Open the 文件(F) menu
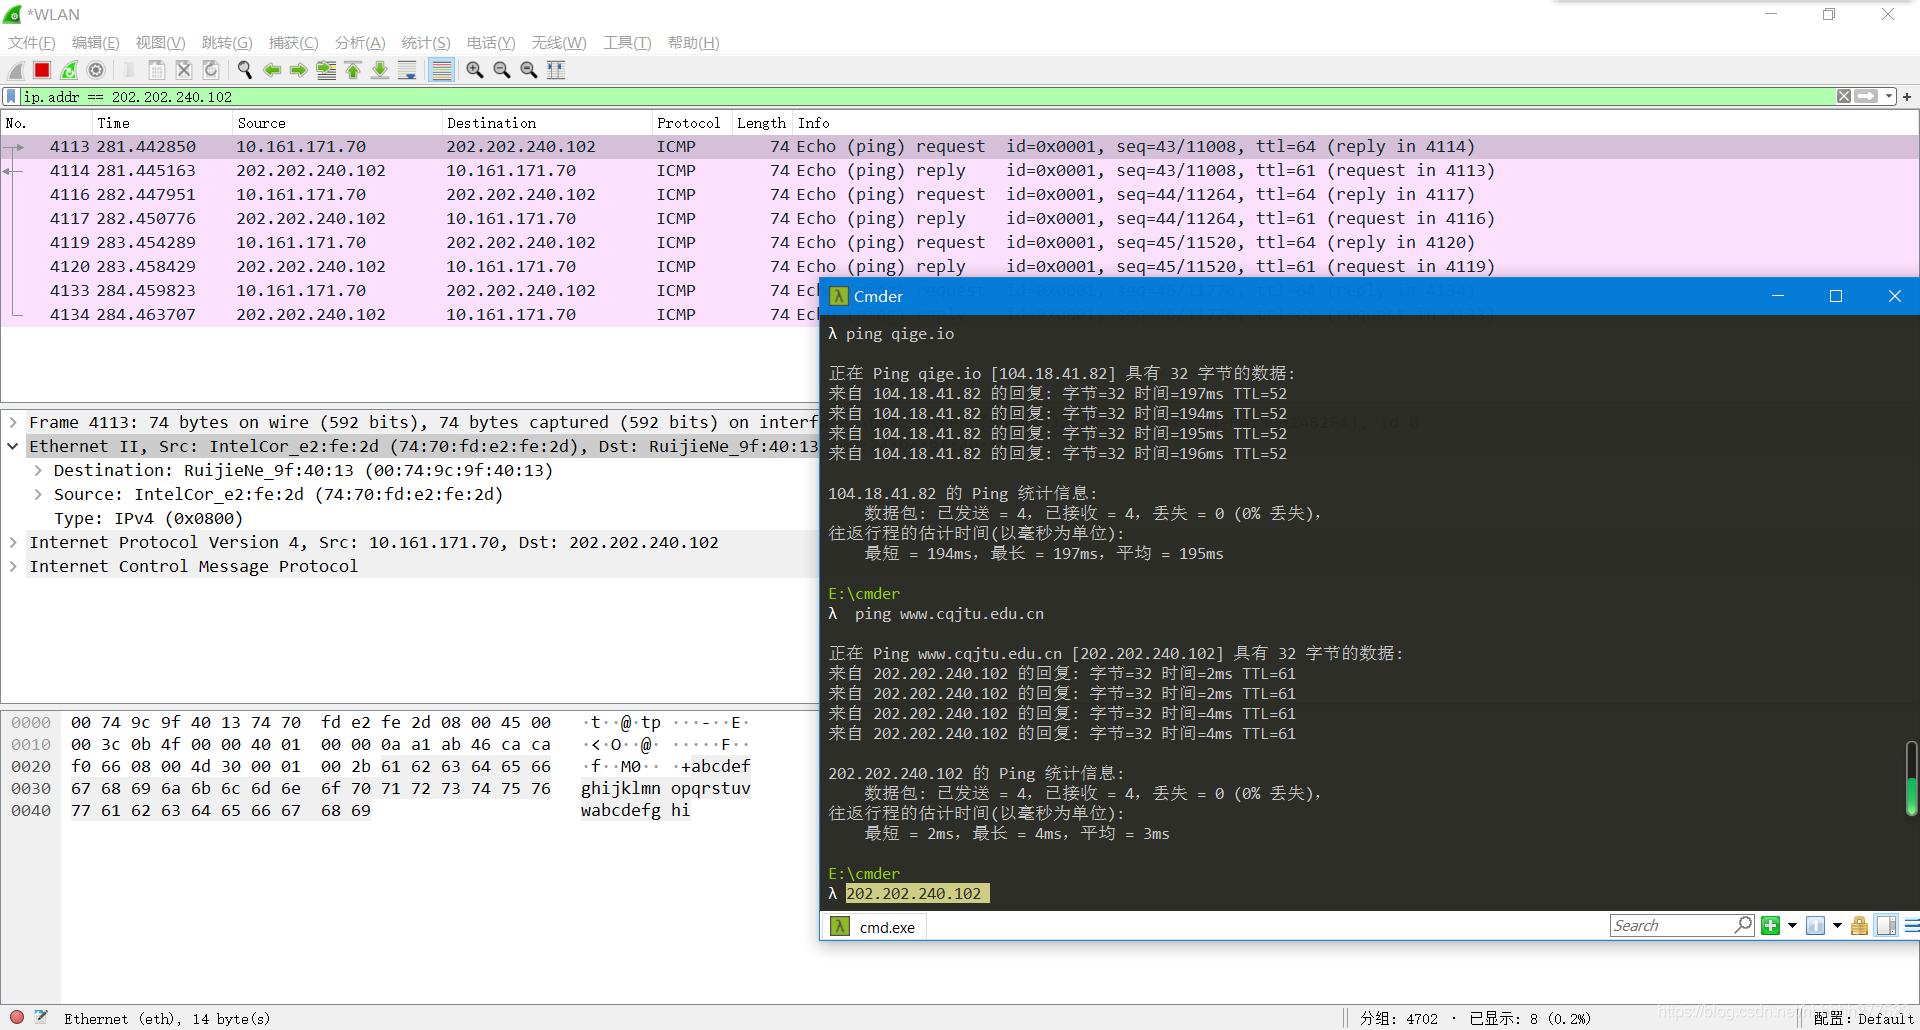Viewport: 1920px width, 1030px height. (32, 43)
